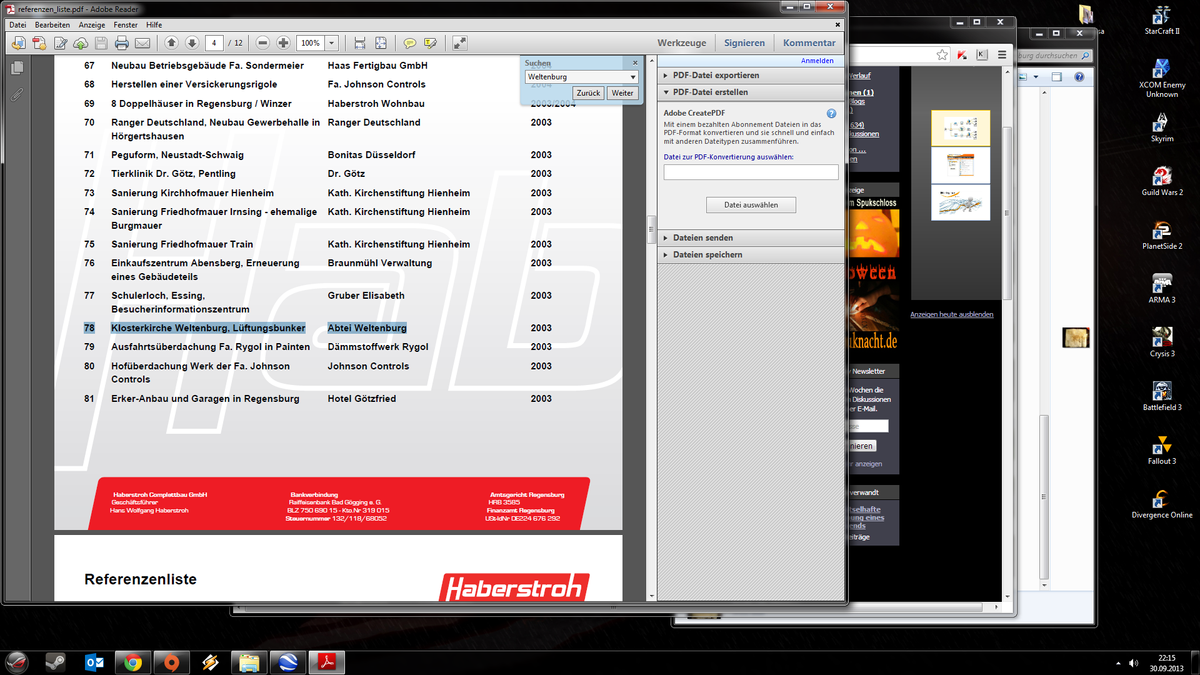Go to previous page with up arrow
The image size is (1200, 675).
coord(170,43)
